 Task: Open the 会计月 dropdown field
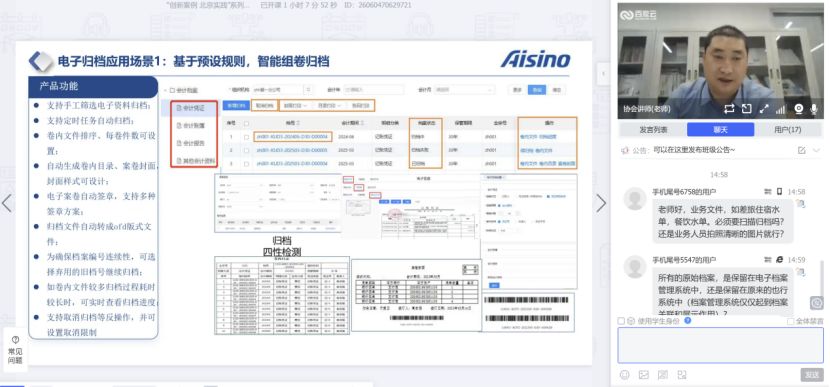(464, 90)
